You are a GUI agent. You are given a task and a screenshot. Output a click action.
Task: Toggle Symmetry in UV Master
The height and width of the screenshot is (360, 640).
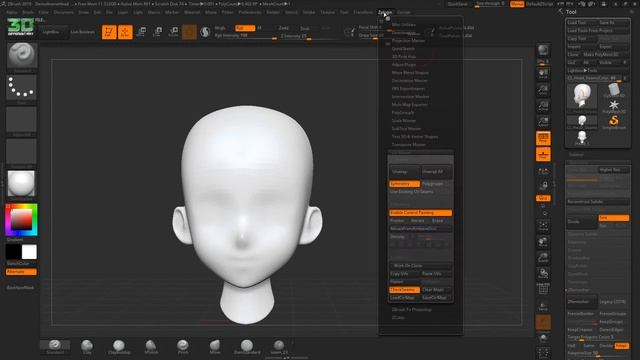[404, 184]
